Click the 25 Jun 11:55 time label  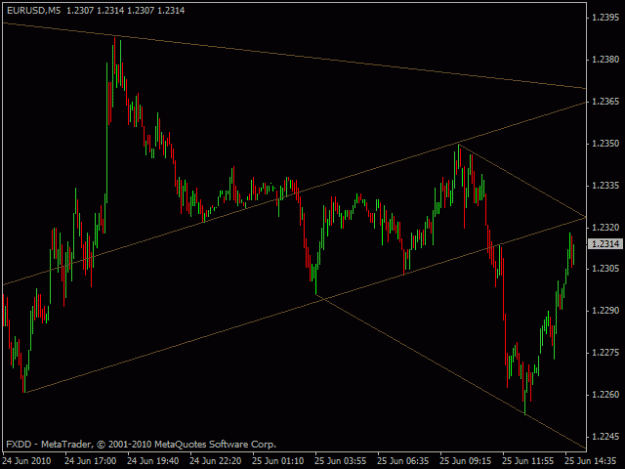pos(528,461)
